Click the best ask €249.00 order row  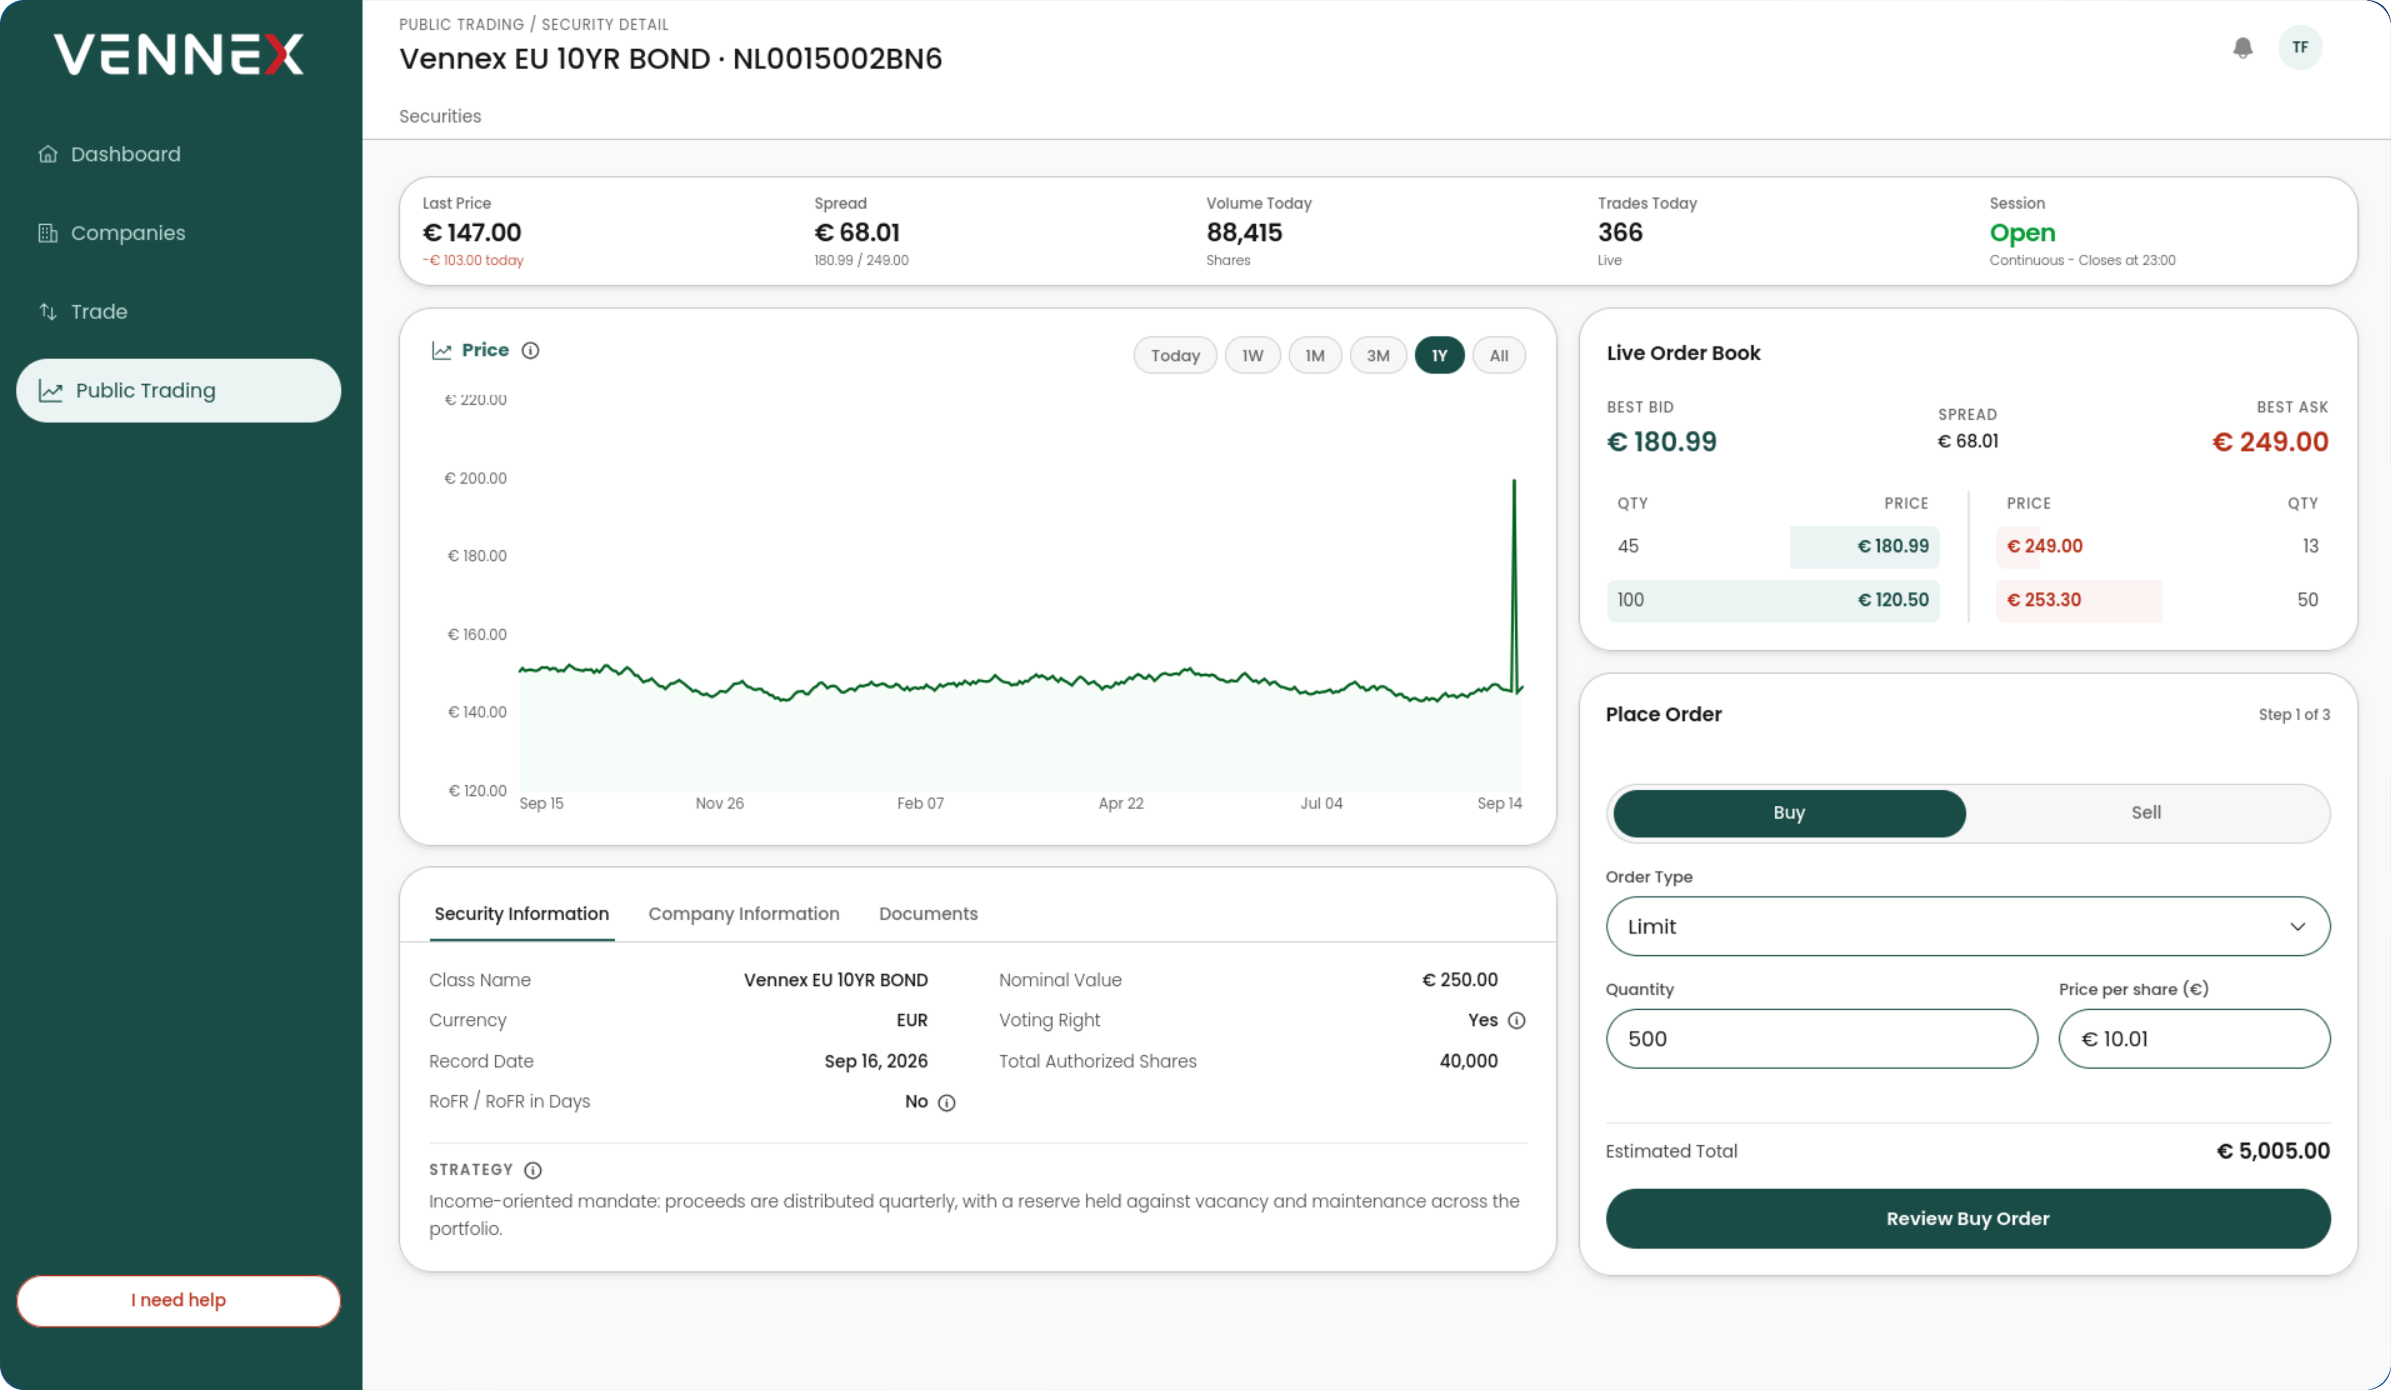click(x=2162, y=546)
